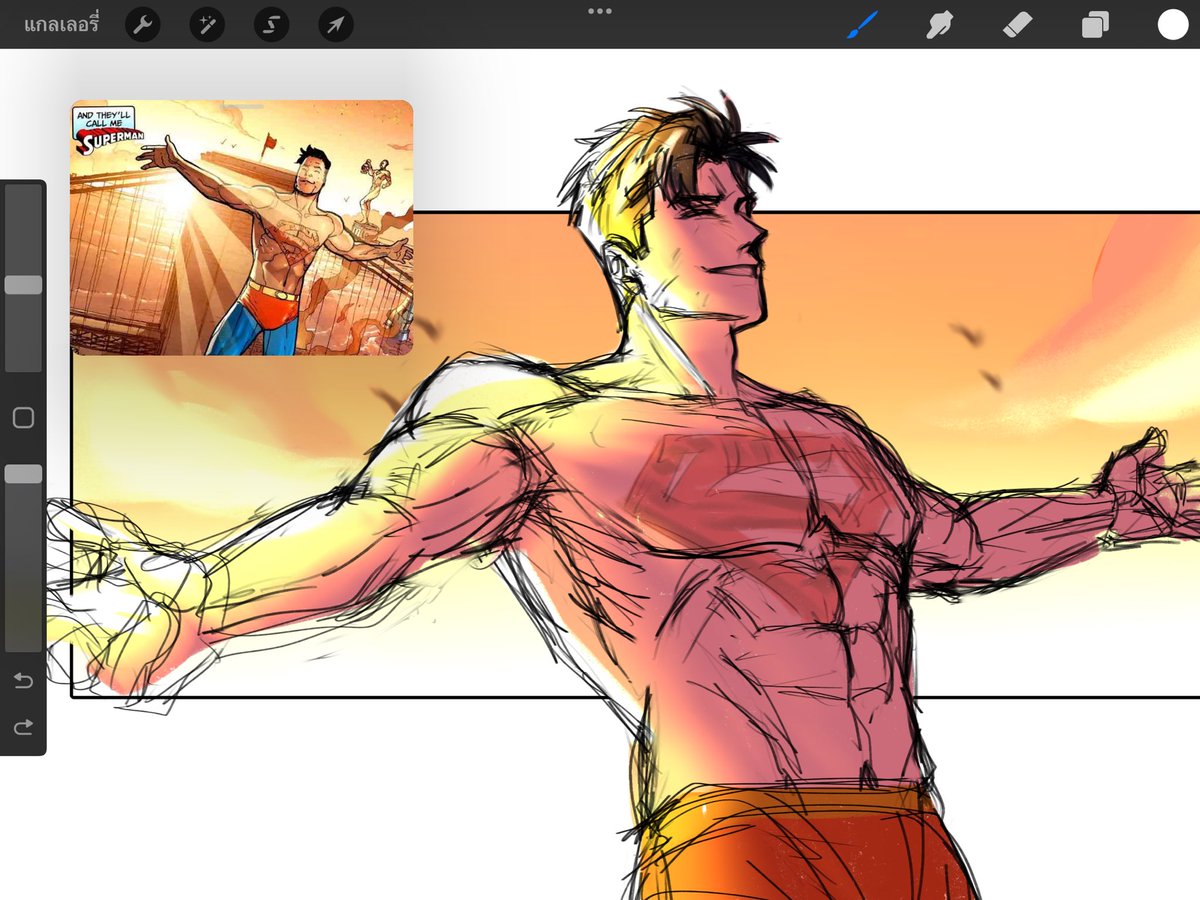Redo the last undone stroke
Image resolution: width=1200 pixels, height=900 pixels.
click(x=23, y=727)
